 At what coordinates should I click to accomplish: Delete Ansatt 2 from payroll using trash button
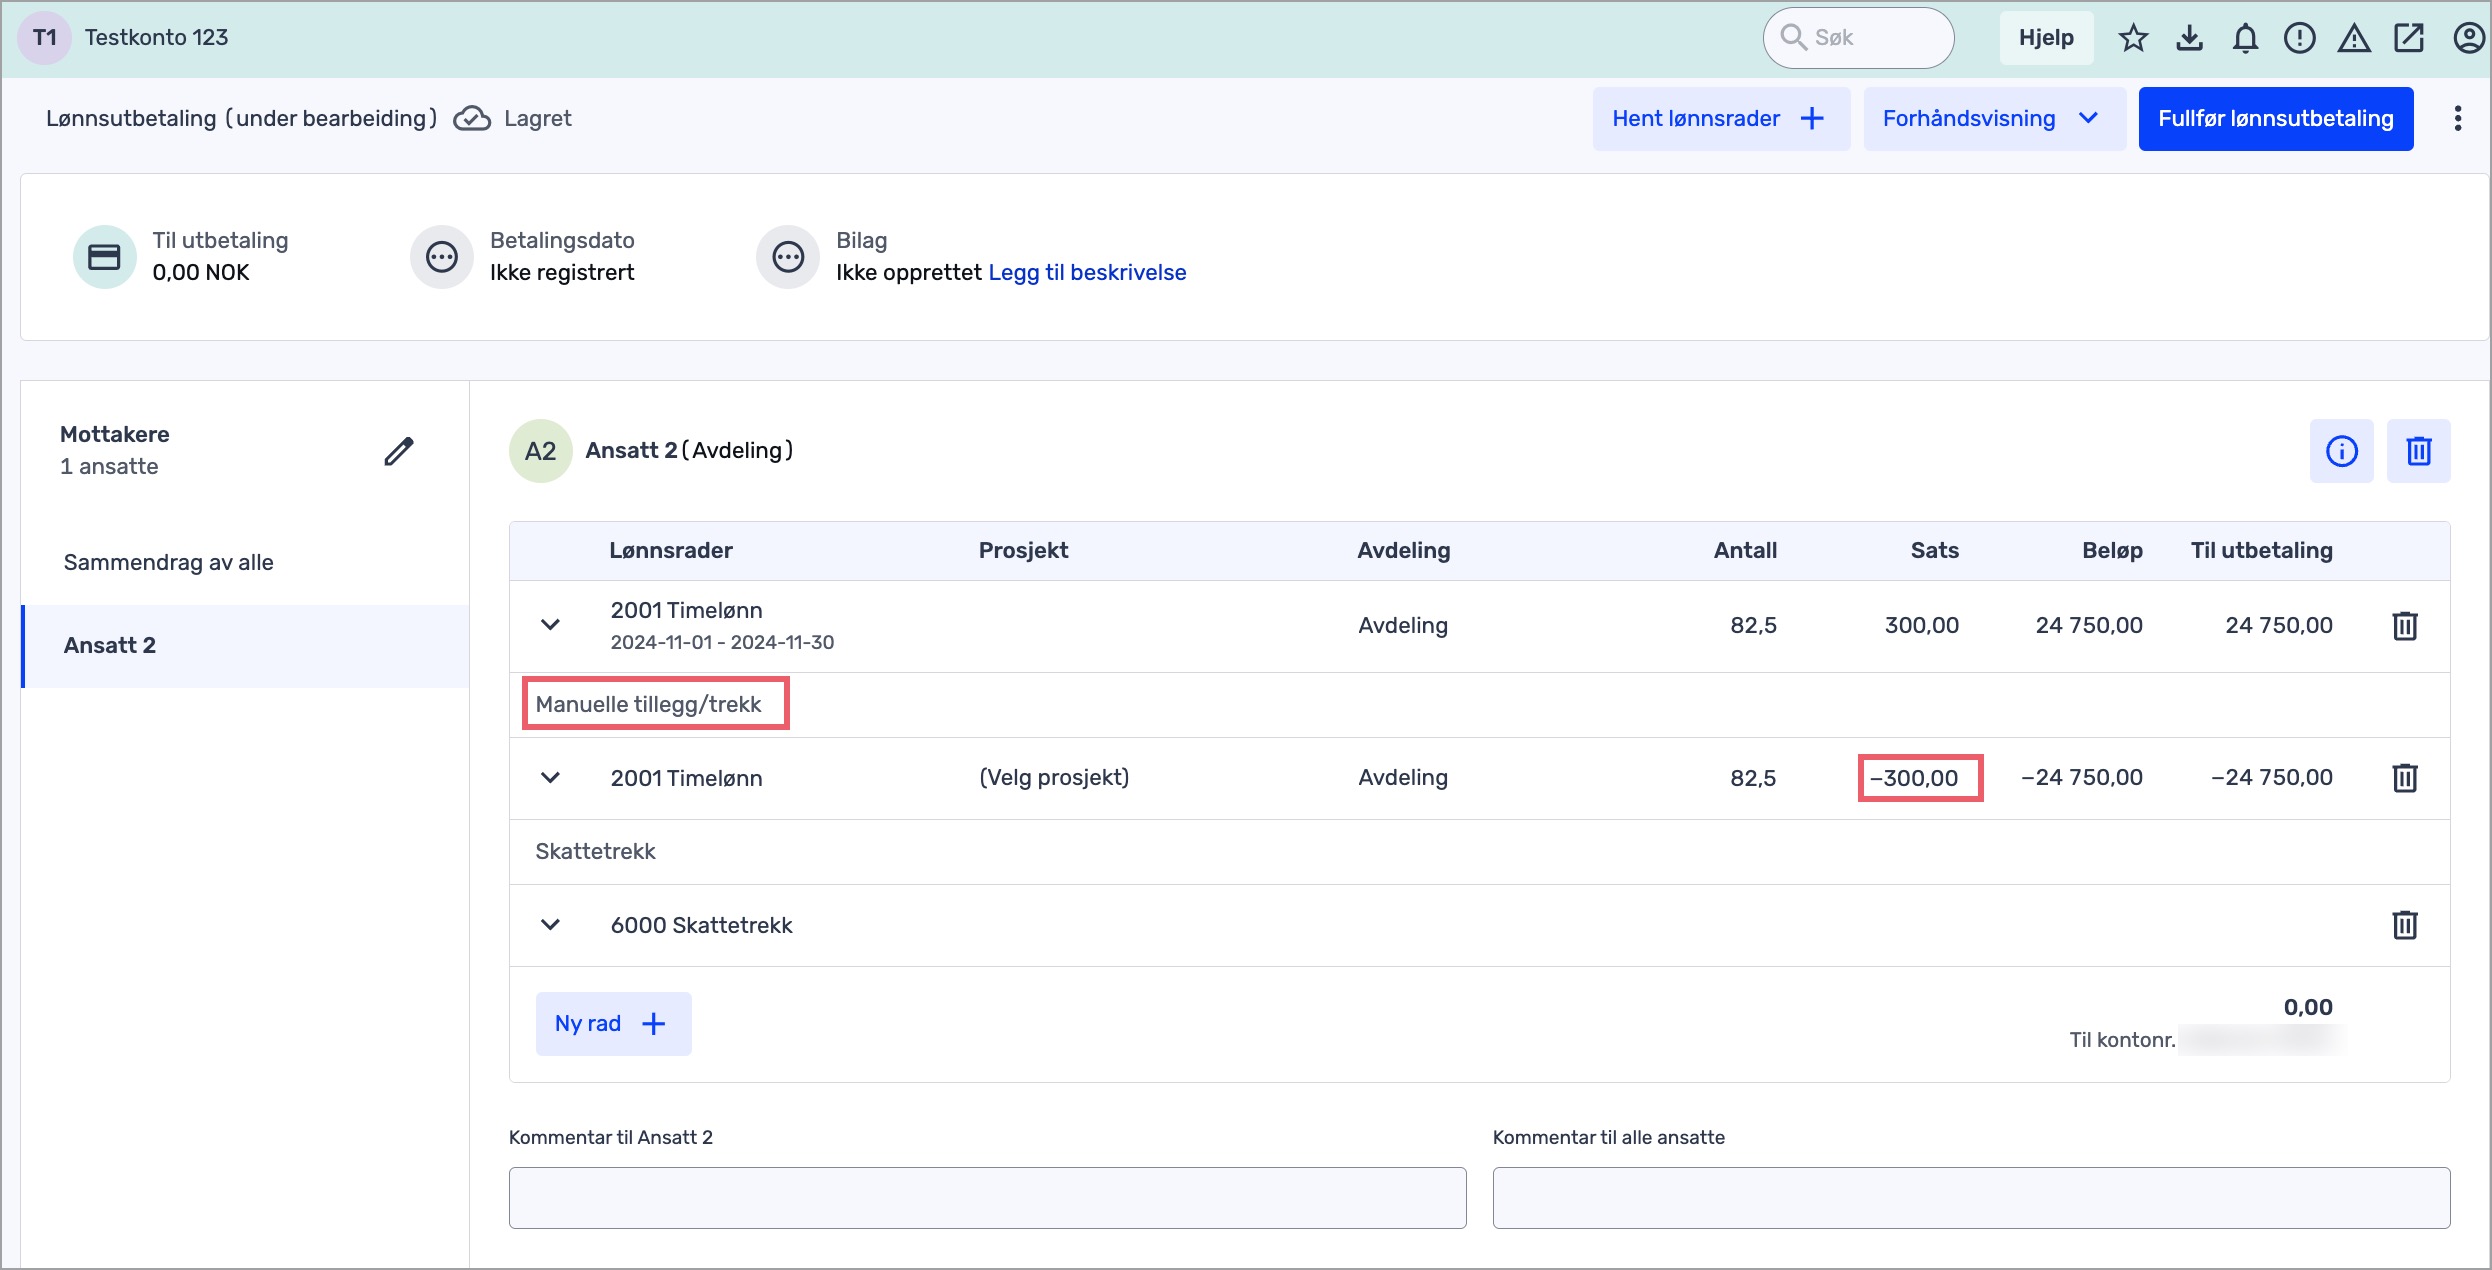2418,451
